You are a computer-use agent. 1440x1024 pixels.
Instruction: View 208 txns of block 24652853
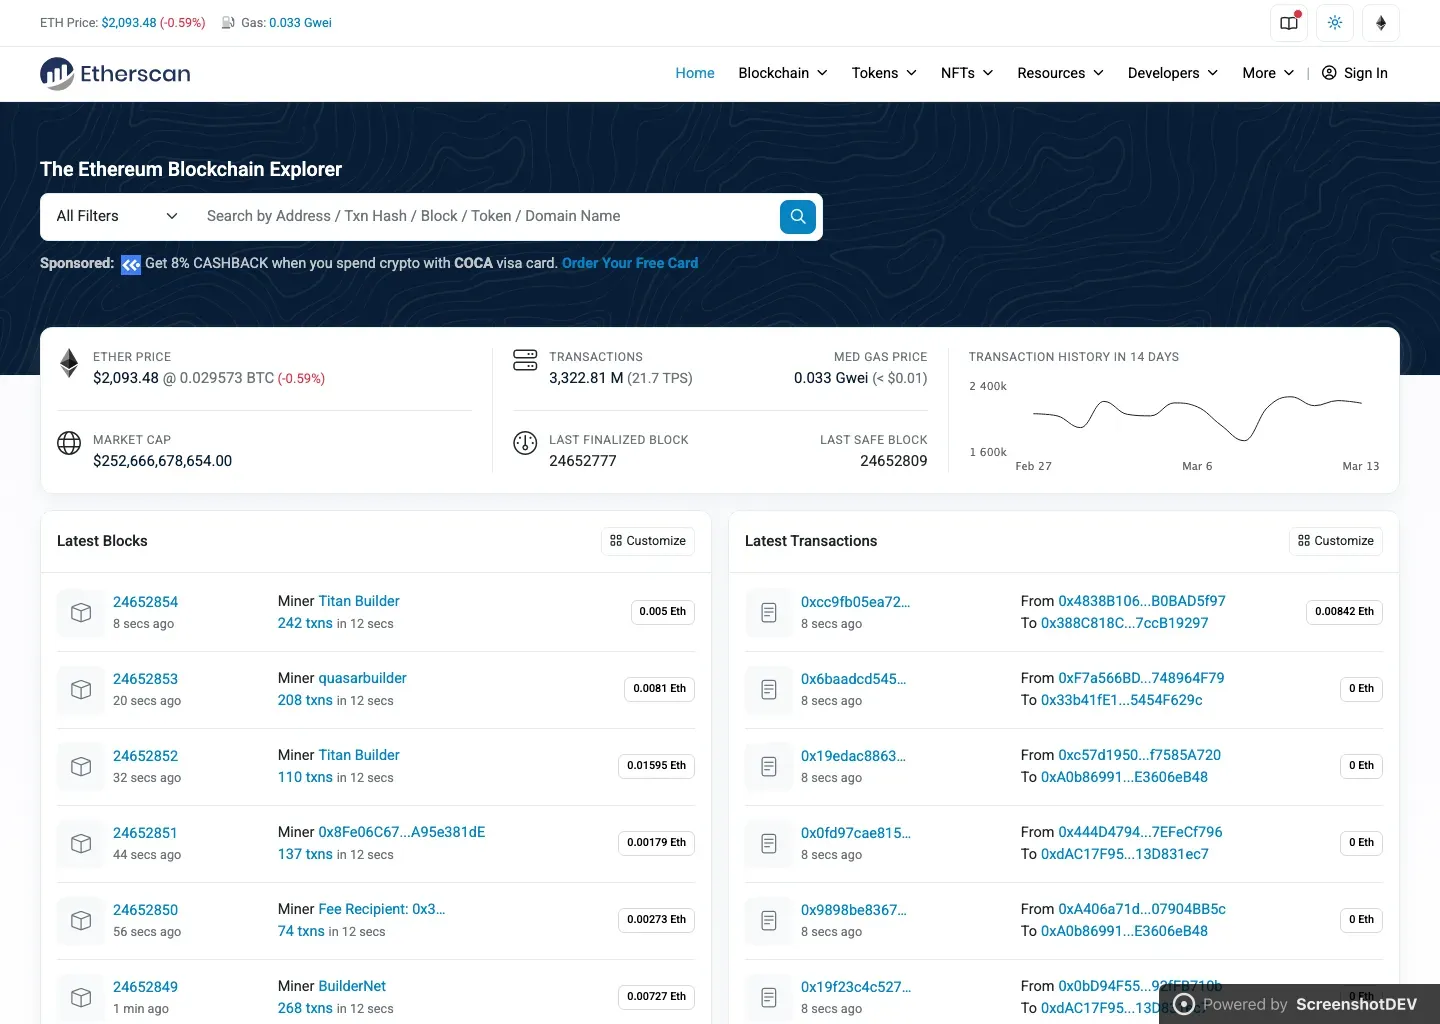(305, 700)
